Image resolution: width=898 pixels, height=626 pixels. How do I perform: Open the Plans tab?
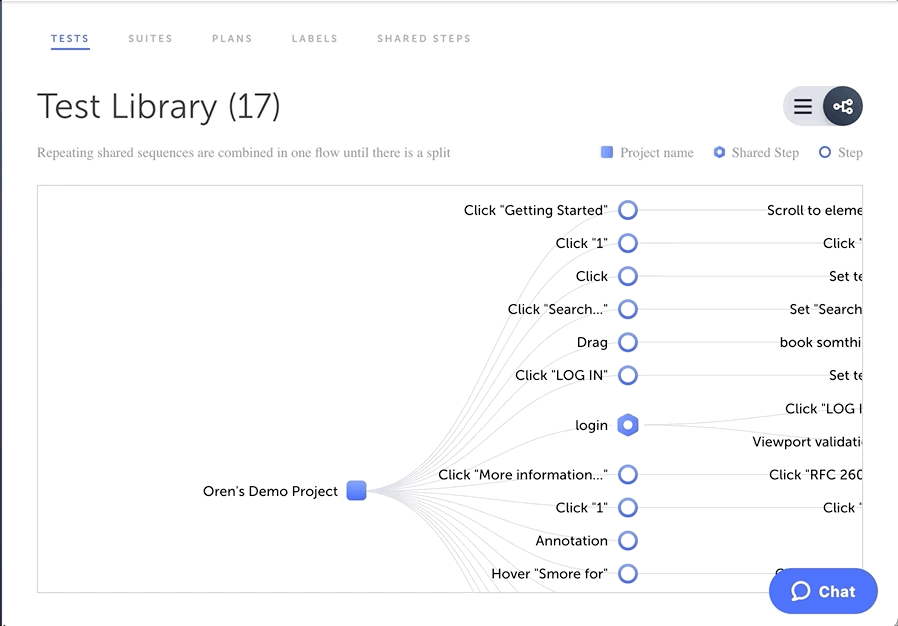pos(232,38)
